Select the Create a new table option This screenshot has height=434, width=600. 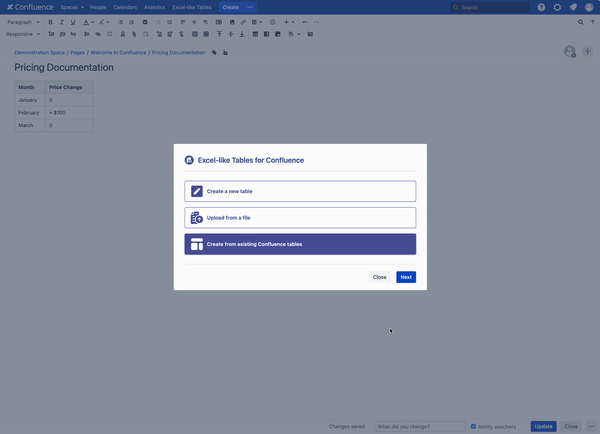coord(300,191)
